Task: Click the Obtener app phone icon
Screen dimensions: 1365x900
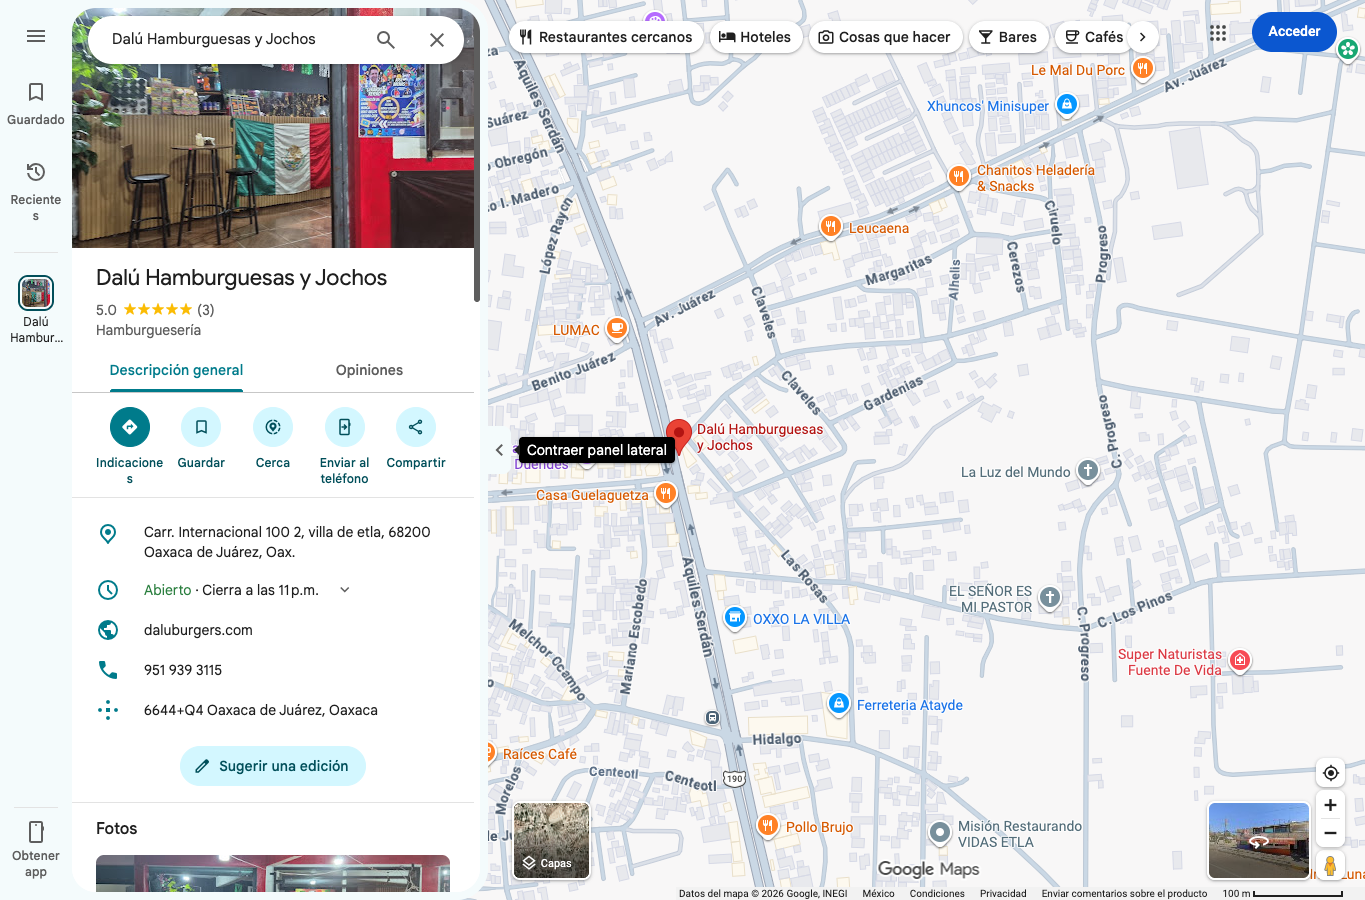Action: tap(36, 832)
